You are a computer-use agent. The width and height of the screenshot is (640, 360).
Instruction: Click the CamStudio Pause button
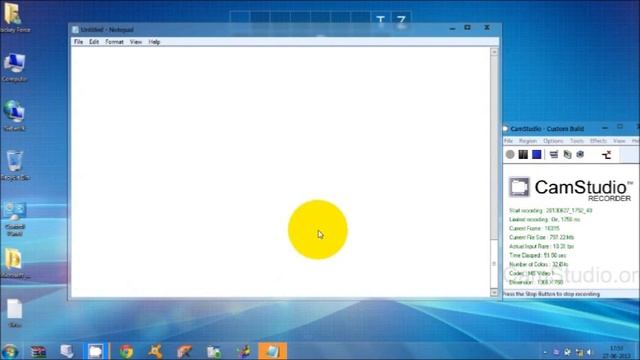pyautogui.click(x=523, y=155)
